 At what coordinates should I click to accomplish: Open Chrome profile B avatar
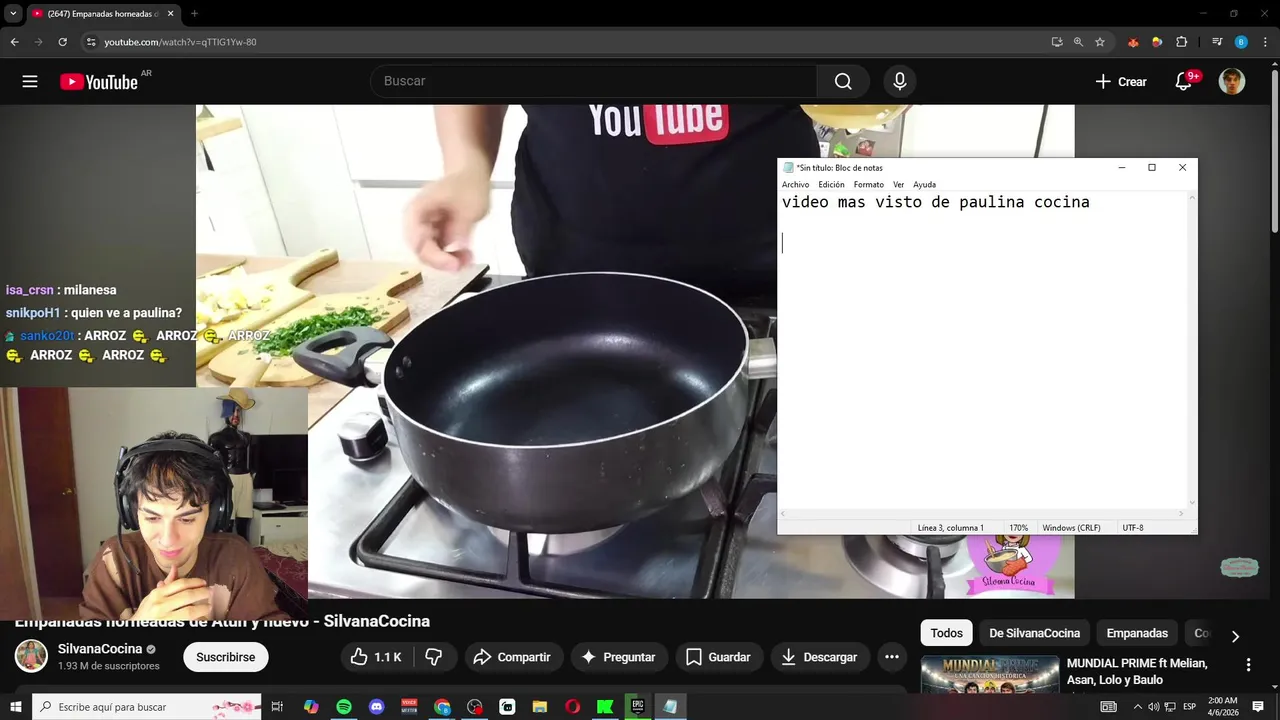click(1241, 42)
